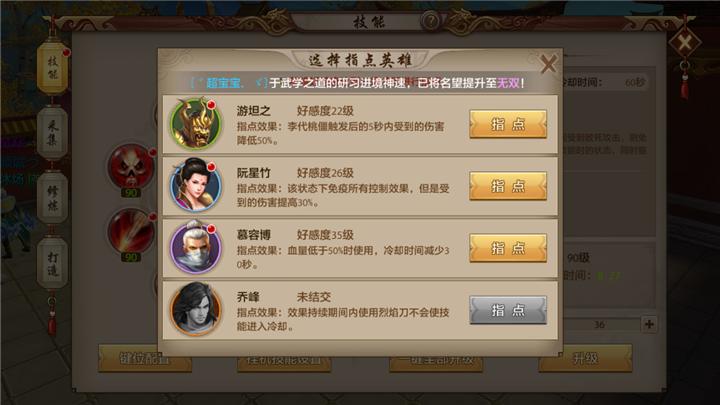This screenshot has width=720, height=405.
Task: Open 键位配置 key configuration button
Action: 145,358
